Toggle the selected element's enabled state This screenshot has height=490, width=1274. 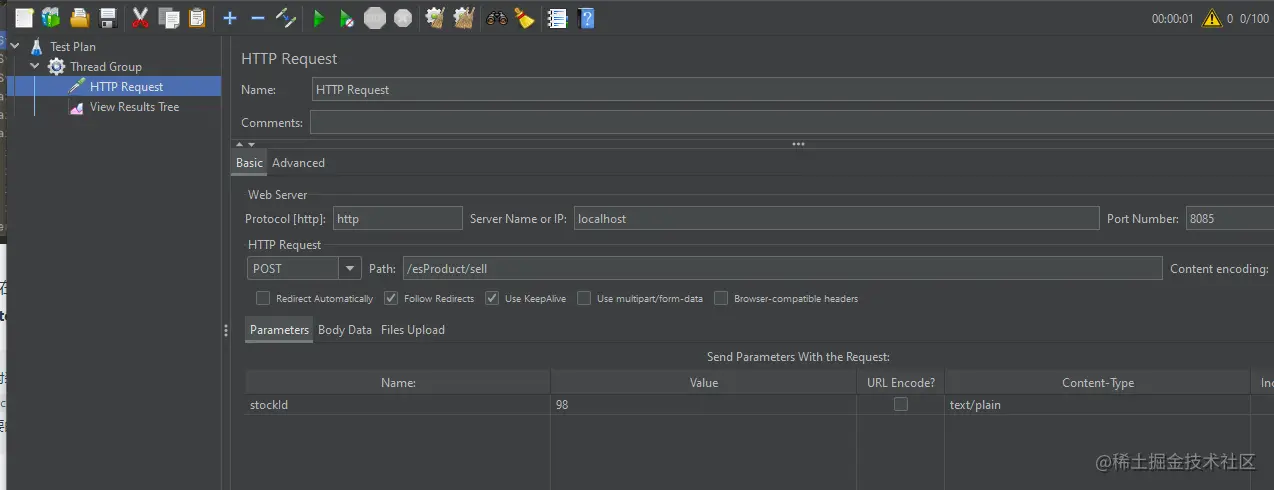(286, 17)
